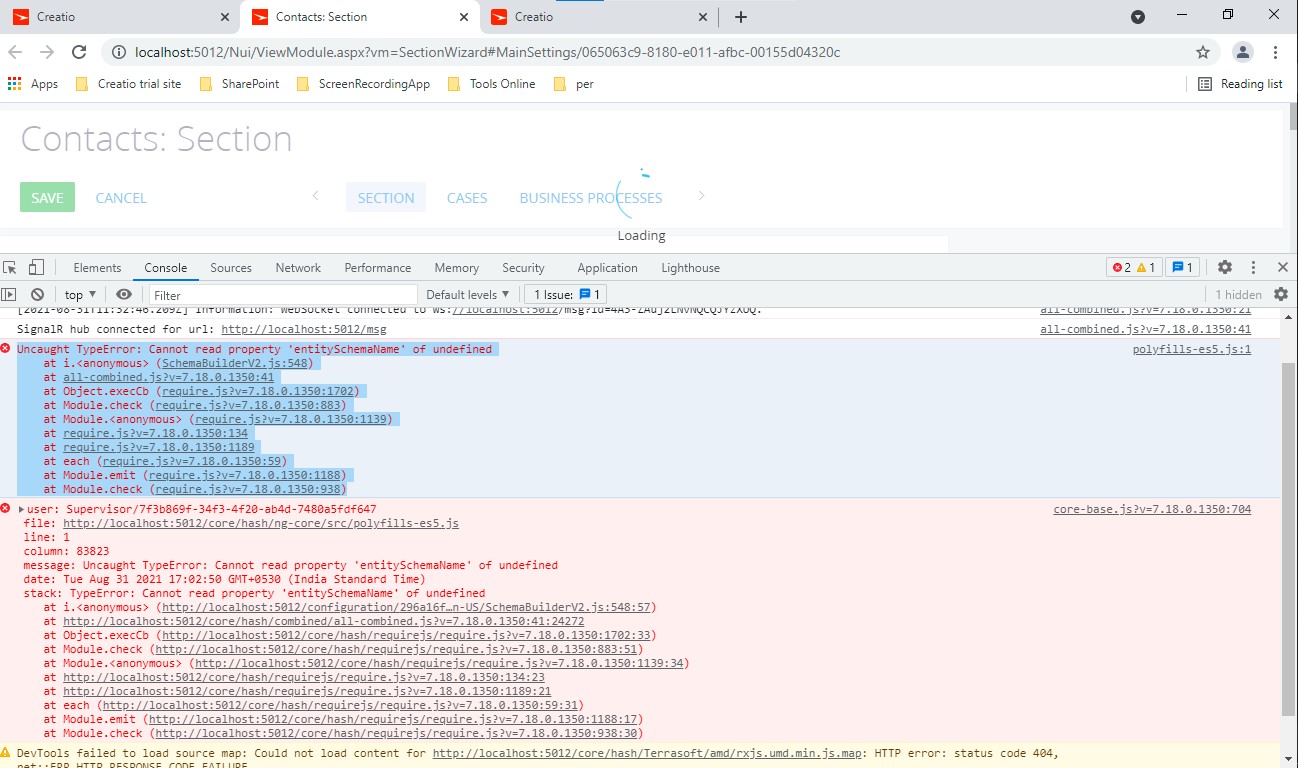This screenshot has width=1298, height=768.
Task: Open the Security tab
Action: [523, 267]
